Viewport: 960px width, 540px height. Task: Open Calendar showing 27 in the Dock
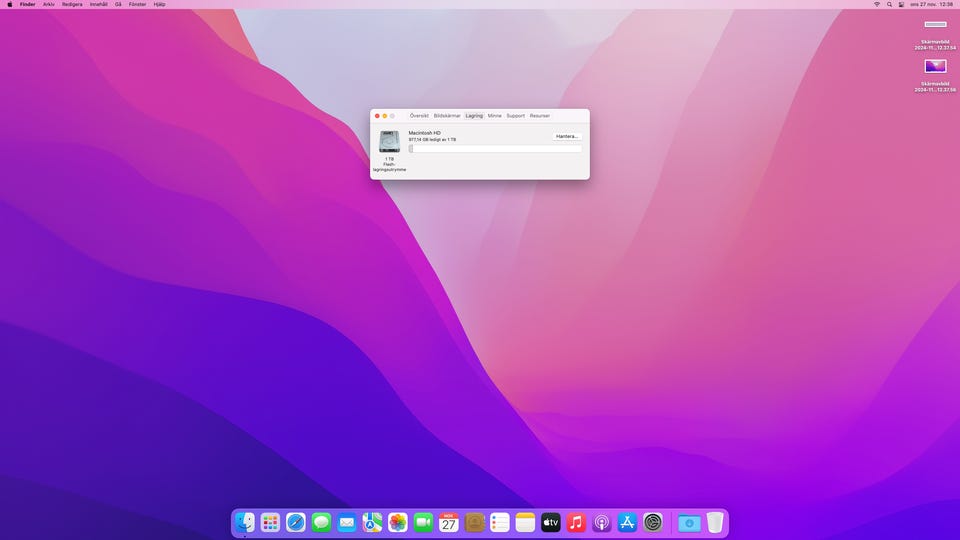click(x=449, y=522)
